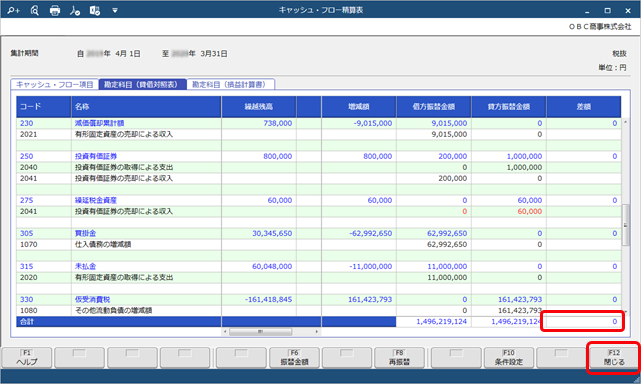This screenshot has height=384, width=641.
Task: Open the 繰延税金資産 account link
Action: tap(96, 200)
